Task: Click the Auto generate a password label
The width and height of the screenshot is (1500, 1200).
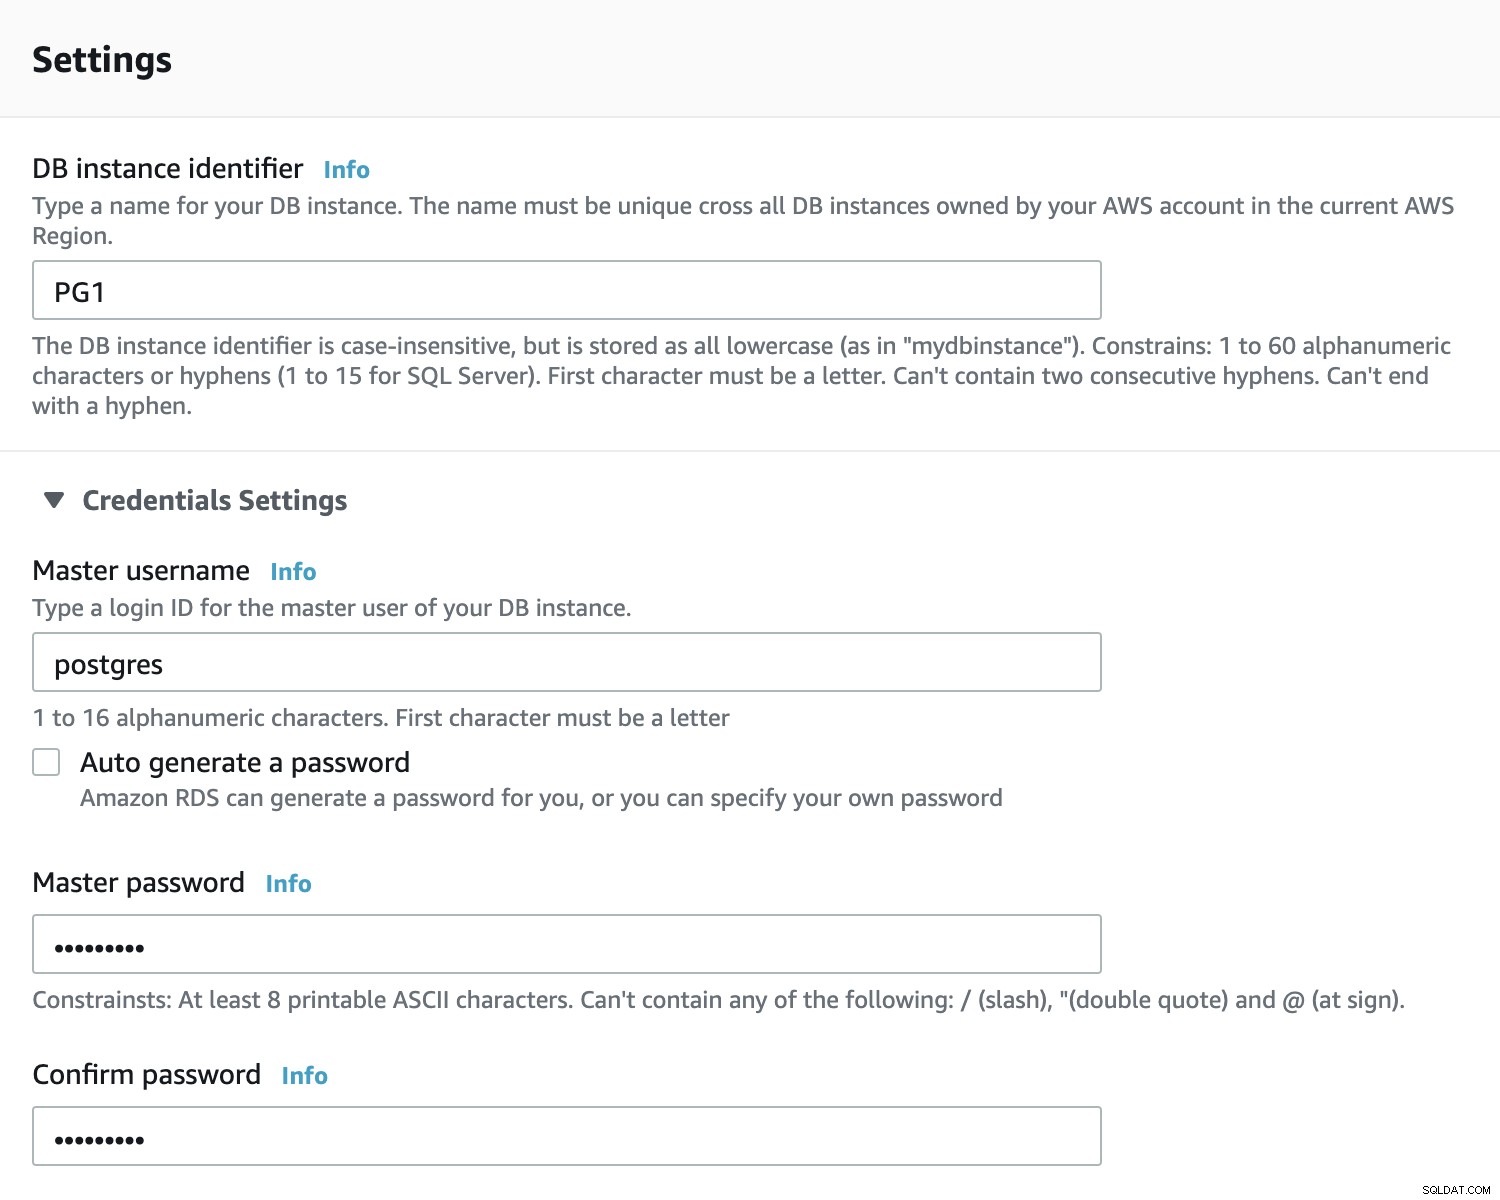Action: 245,763
